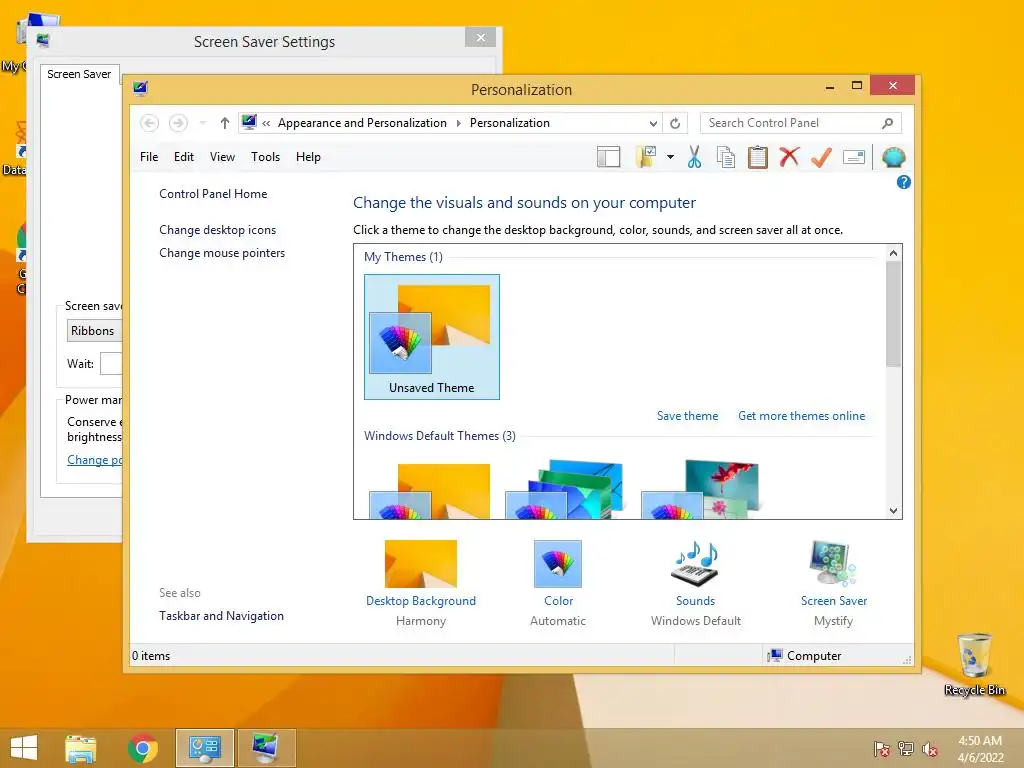Screen dimensions: 1024x768
Task: Click the scissors Cut icon
Action: 694,157
